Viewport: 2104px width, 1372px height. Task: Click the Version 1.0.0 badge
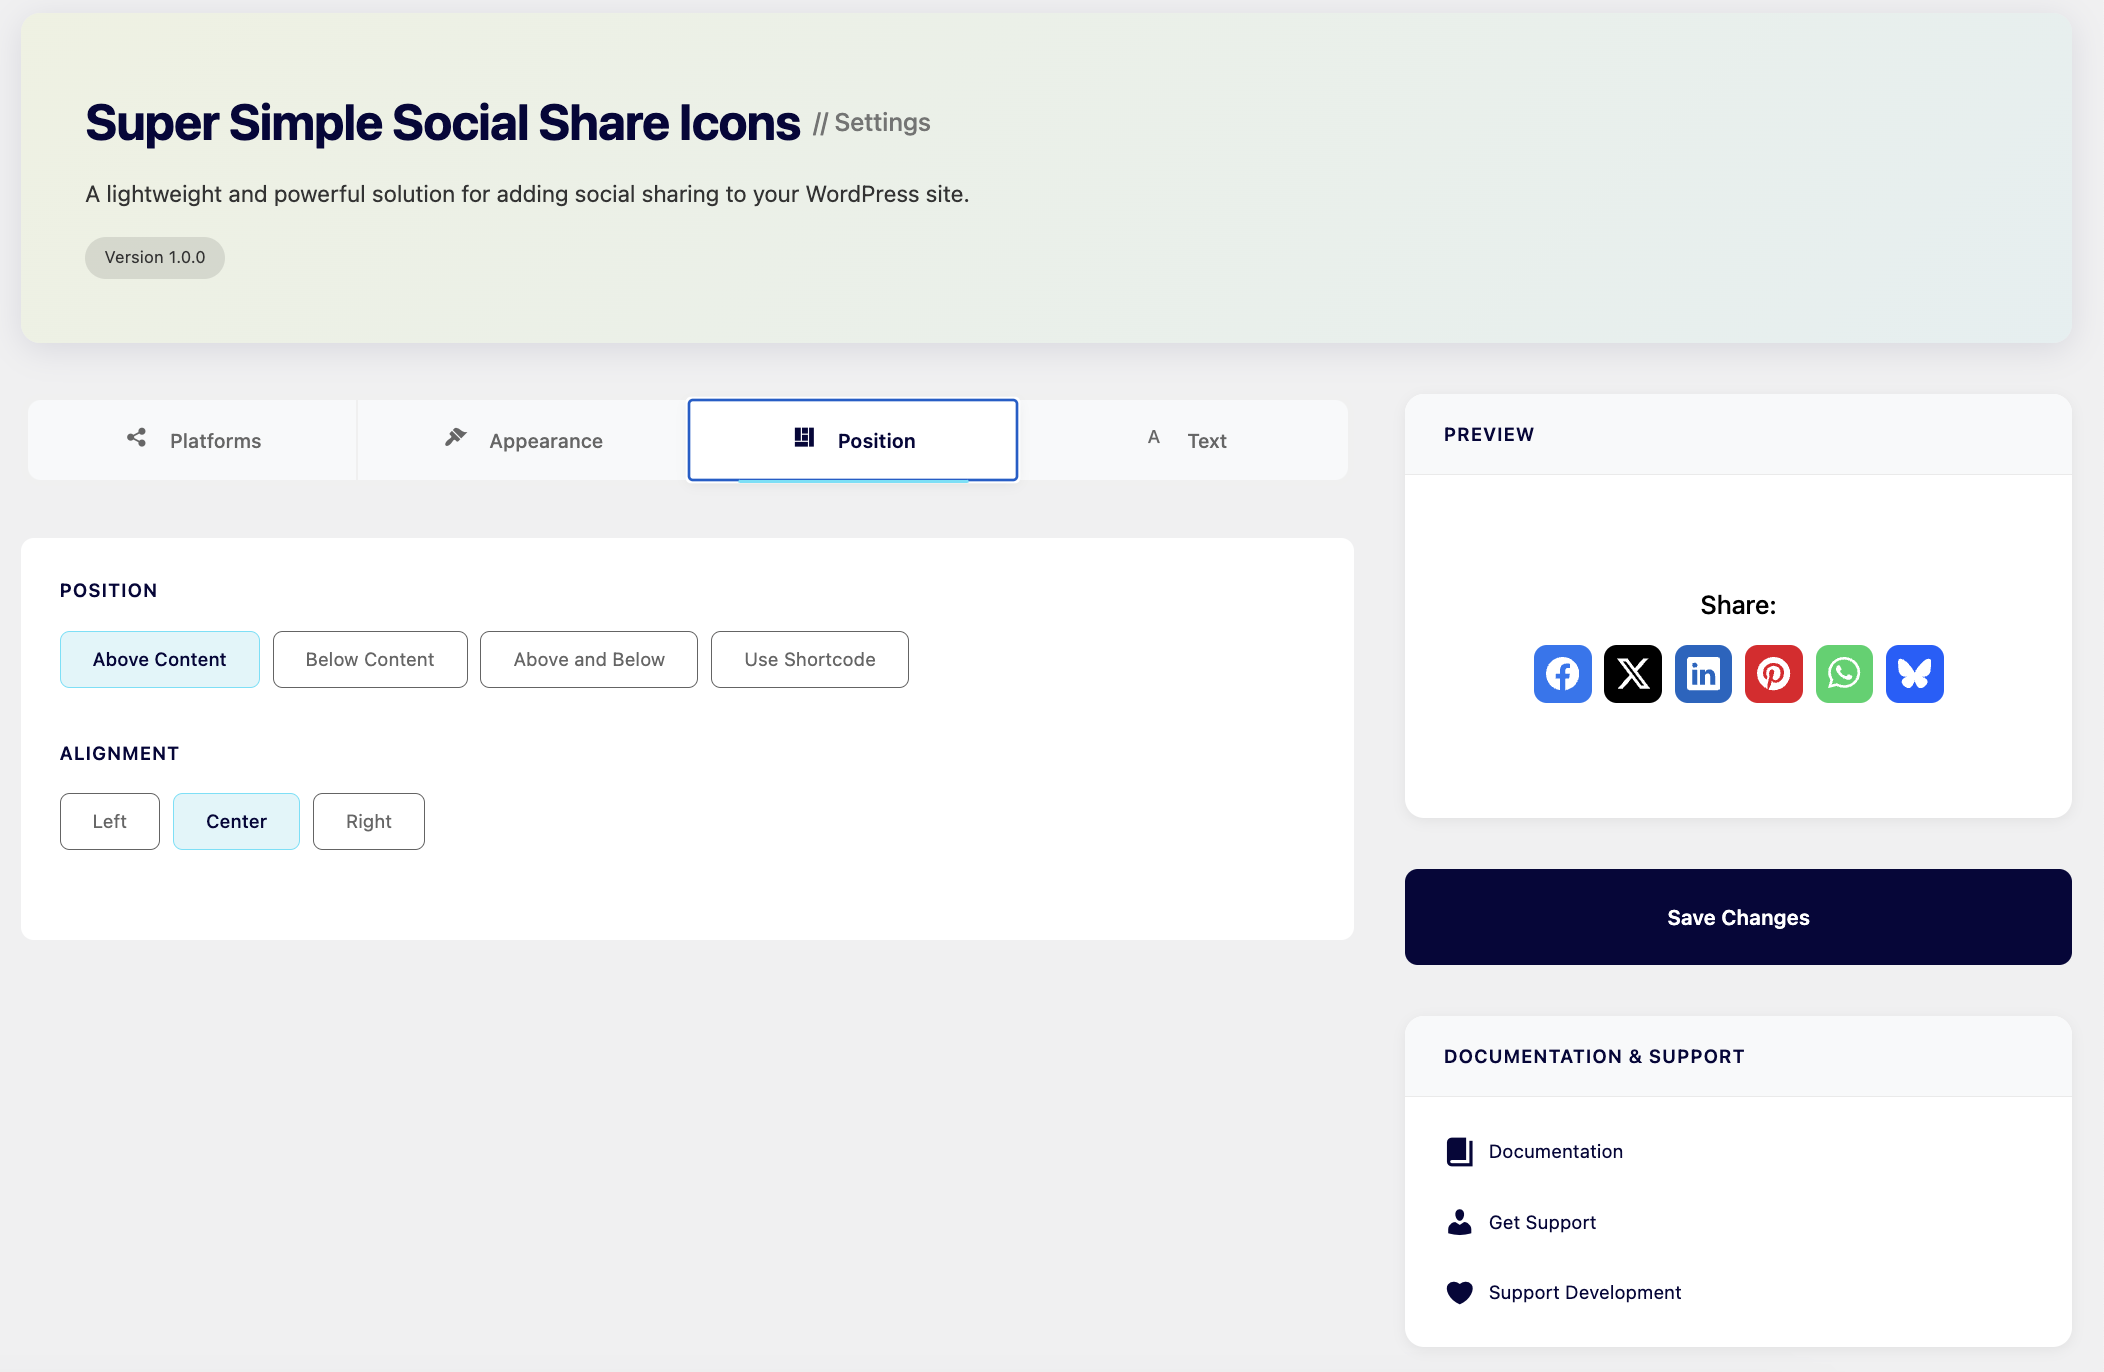(x=155, y=257)
